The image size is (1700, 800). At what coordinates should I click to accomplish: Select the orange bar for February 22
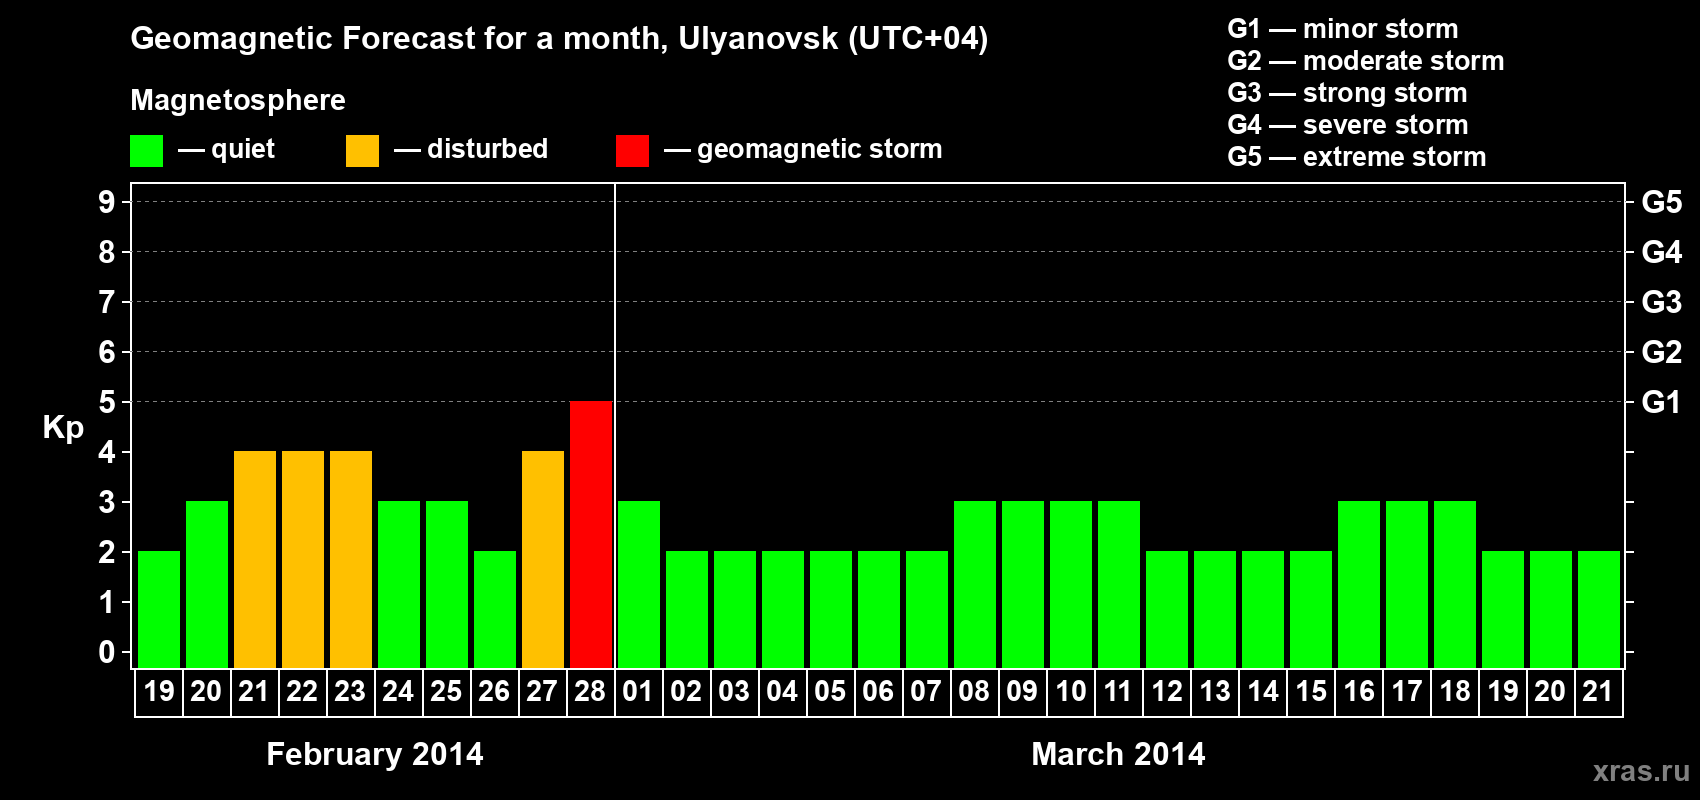pos(303,559)
